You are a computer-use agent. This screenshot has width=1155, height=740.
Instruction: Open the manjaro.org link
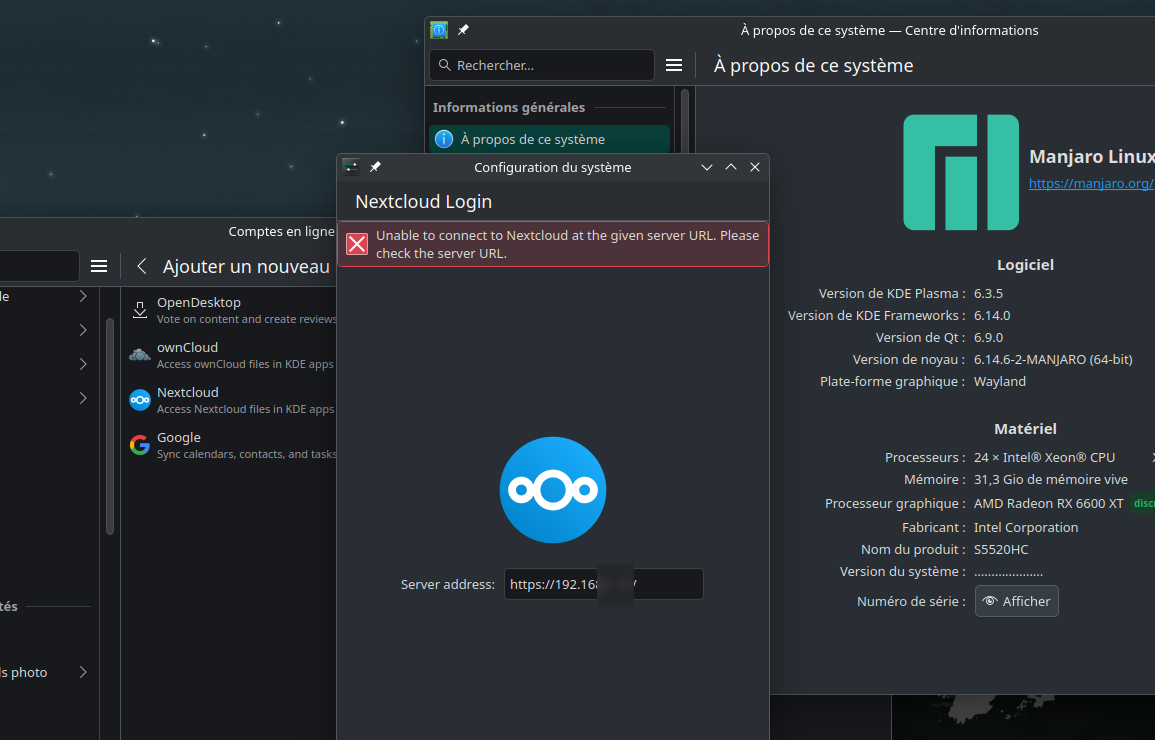click(1092, 183)
